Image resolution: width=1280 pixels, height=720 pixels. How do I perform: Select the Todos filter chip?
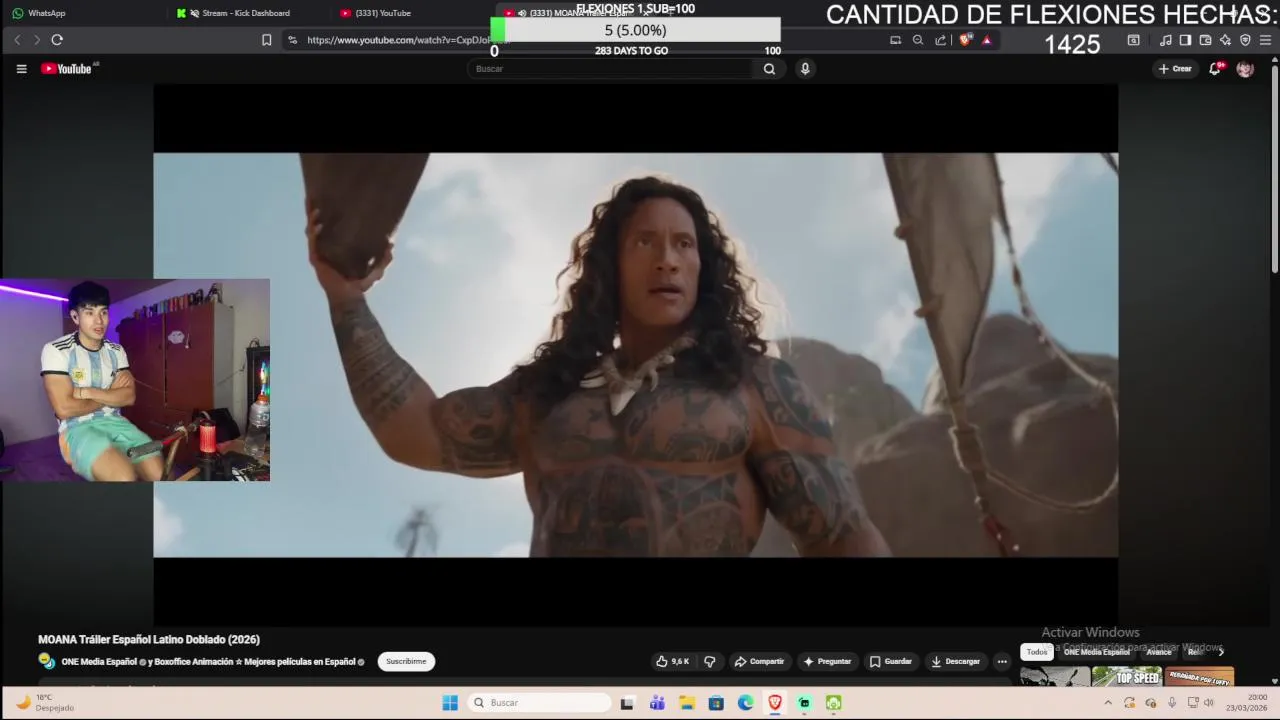(1037, 652)
